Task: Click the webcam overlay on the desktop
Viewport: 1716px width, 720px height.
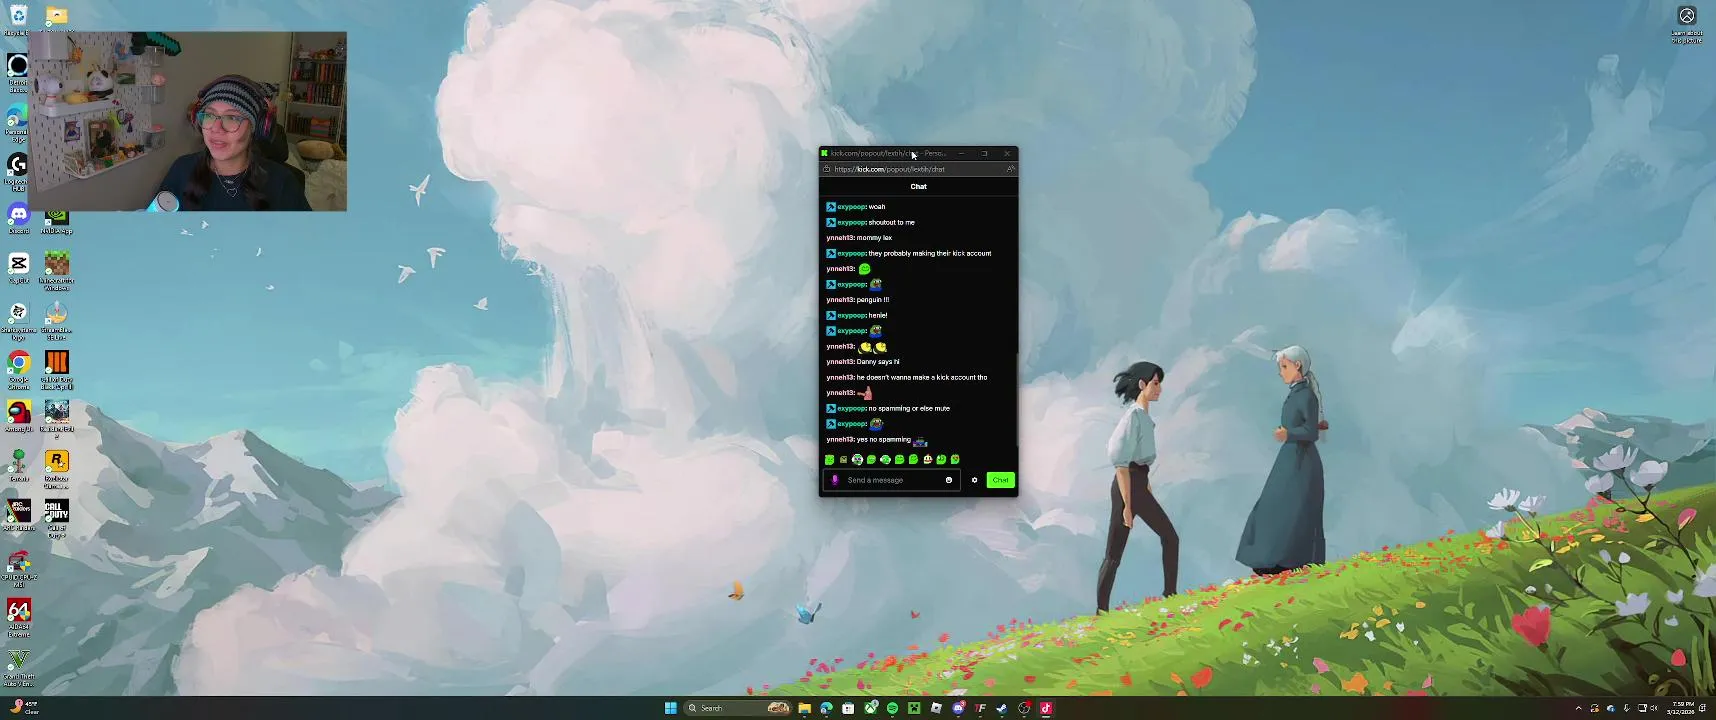Action: [x=187, y=121]
